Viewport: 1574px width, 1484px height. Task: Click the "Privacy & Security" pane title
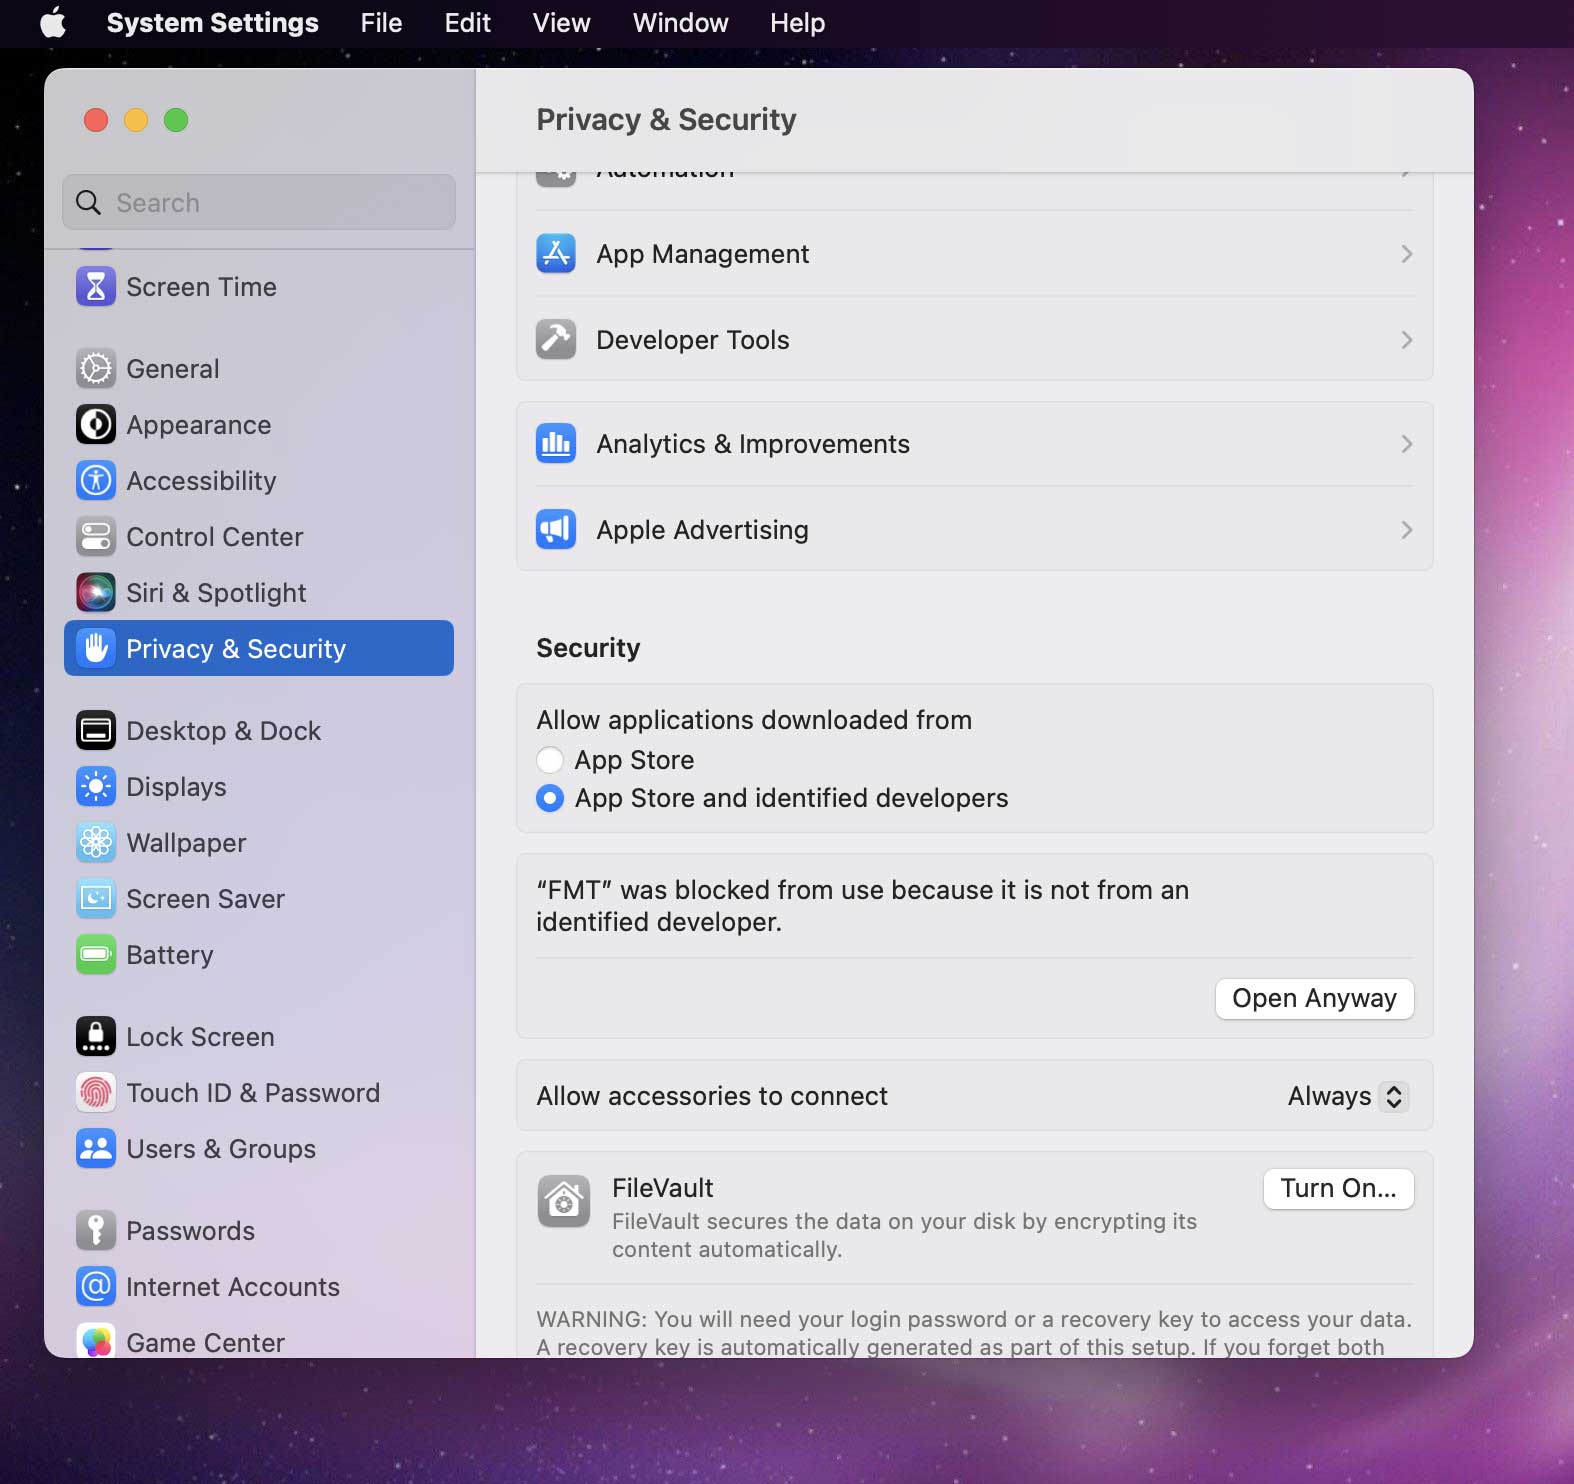click(666, 119)
